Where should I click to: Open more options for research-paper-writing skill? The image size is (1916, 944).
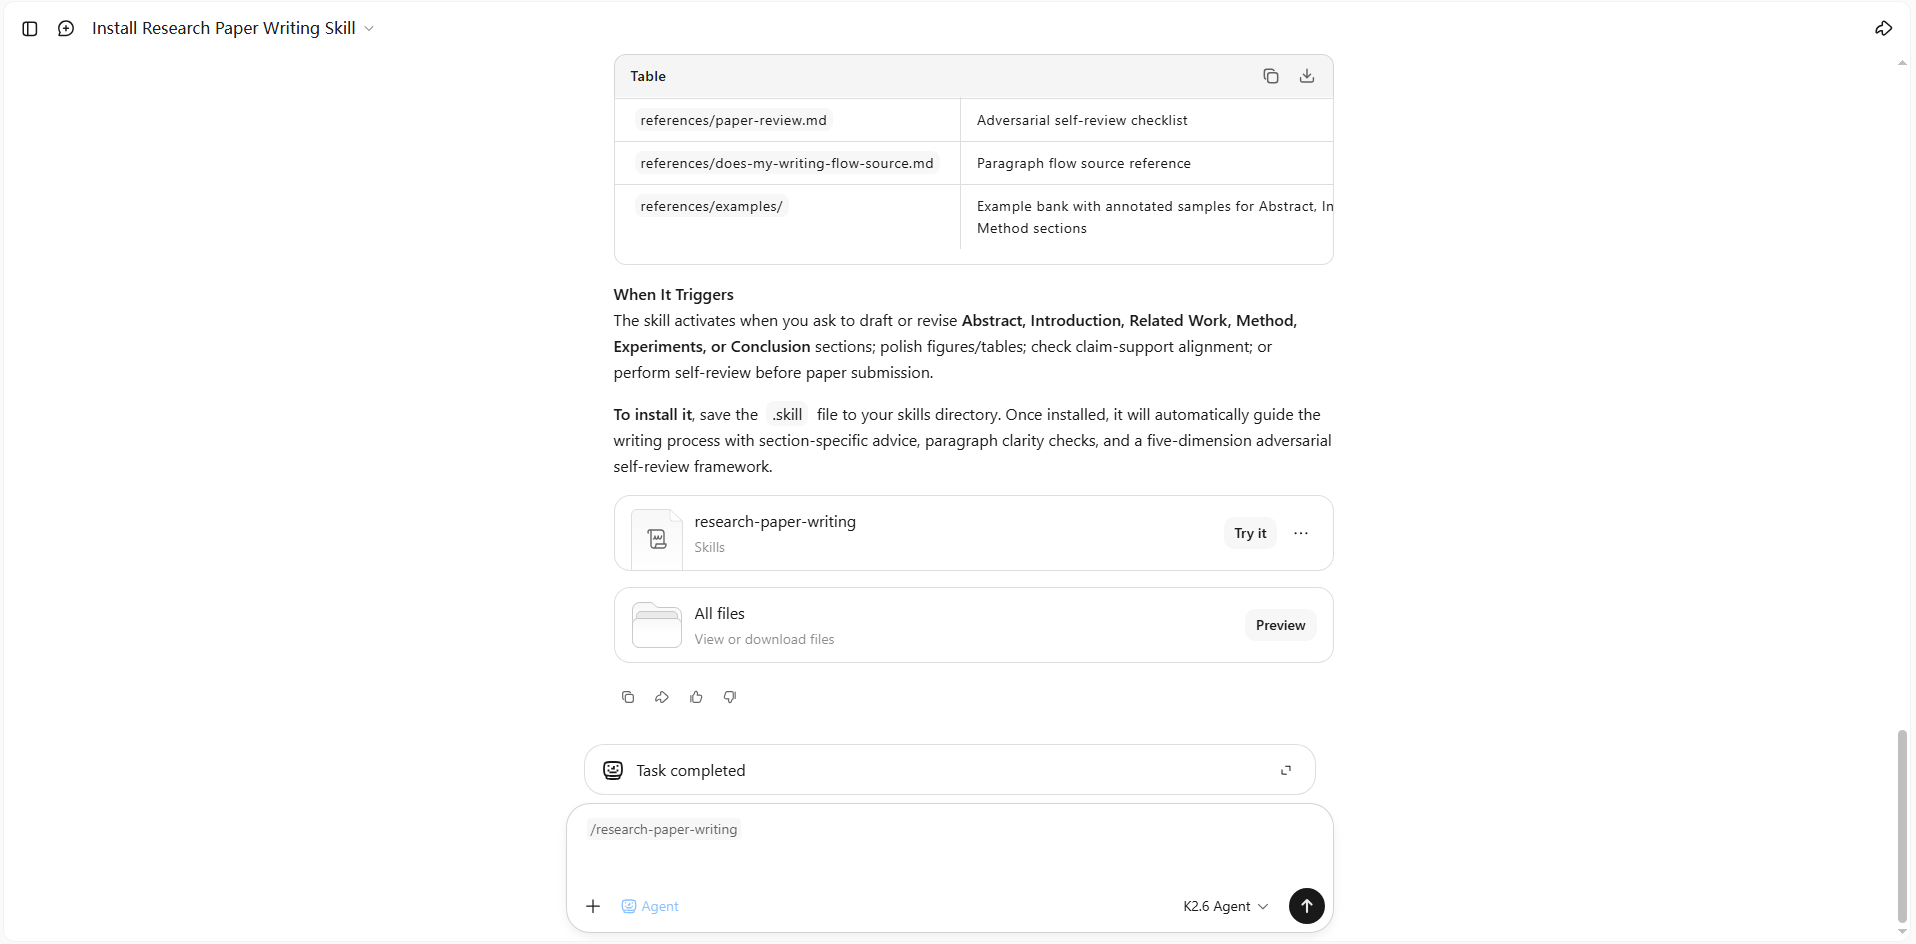click(1301, 533)
